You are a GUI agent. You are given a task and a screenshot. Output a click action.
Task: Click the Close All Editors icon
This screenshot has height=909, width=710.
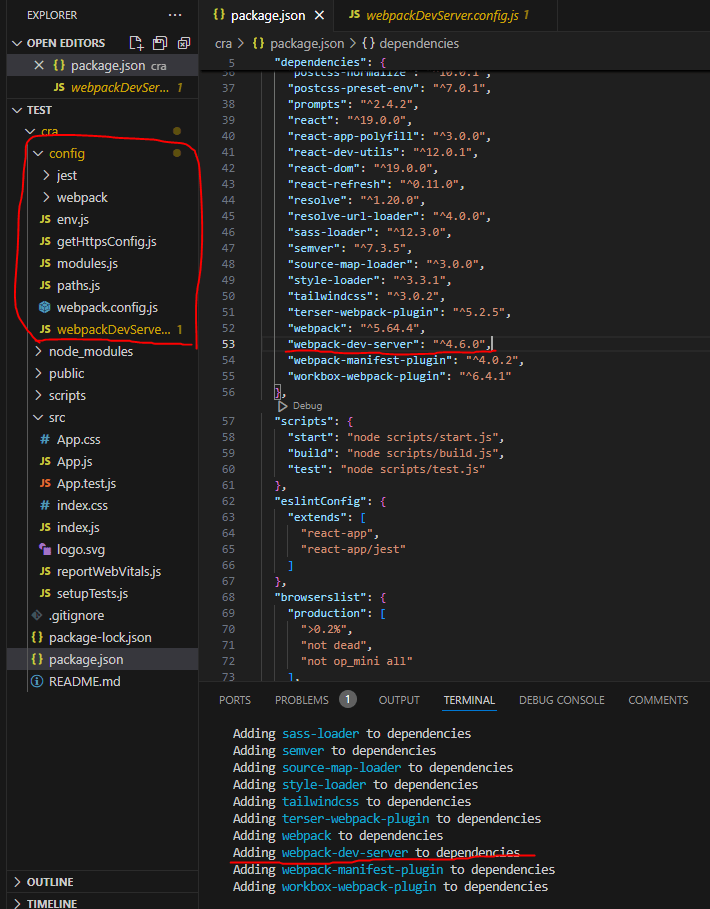(x=183, y=43)
